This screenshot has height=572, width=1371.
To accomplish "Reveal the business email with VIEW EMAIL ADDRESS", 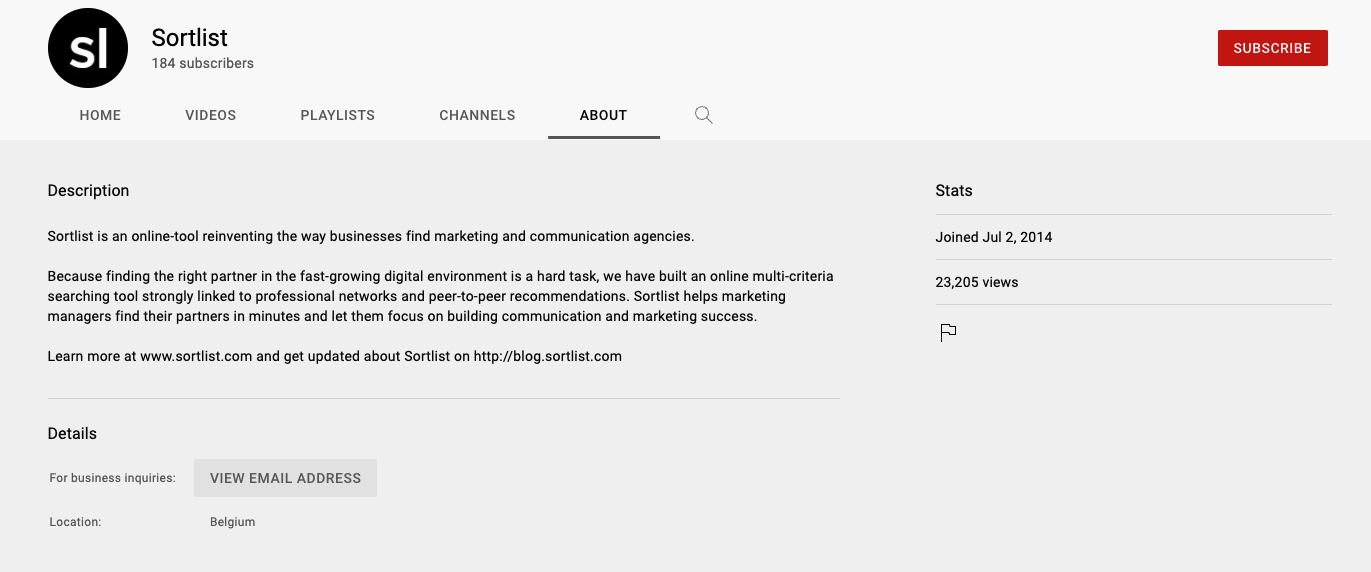I will point(285,478).
